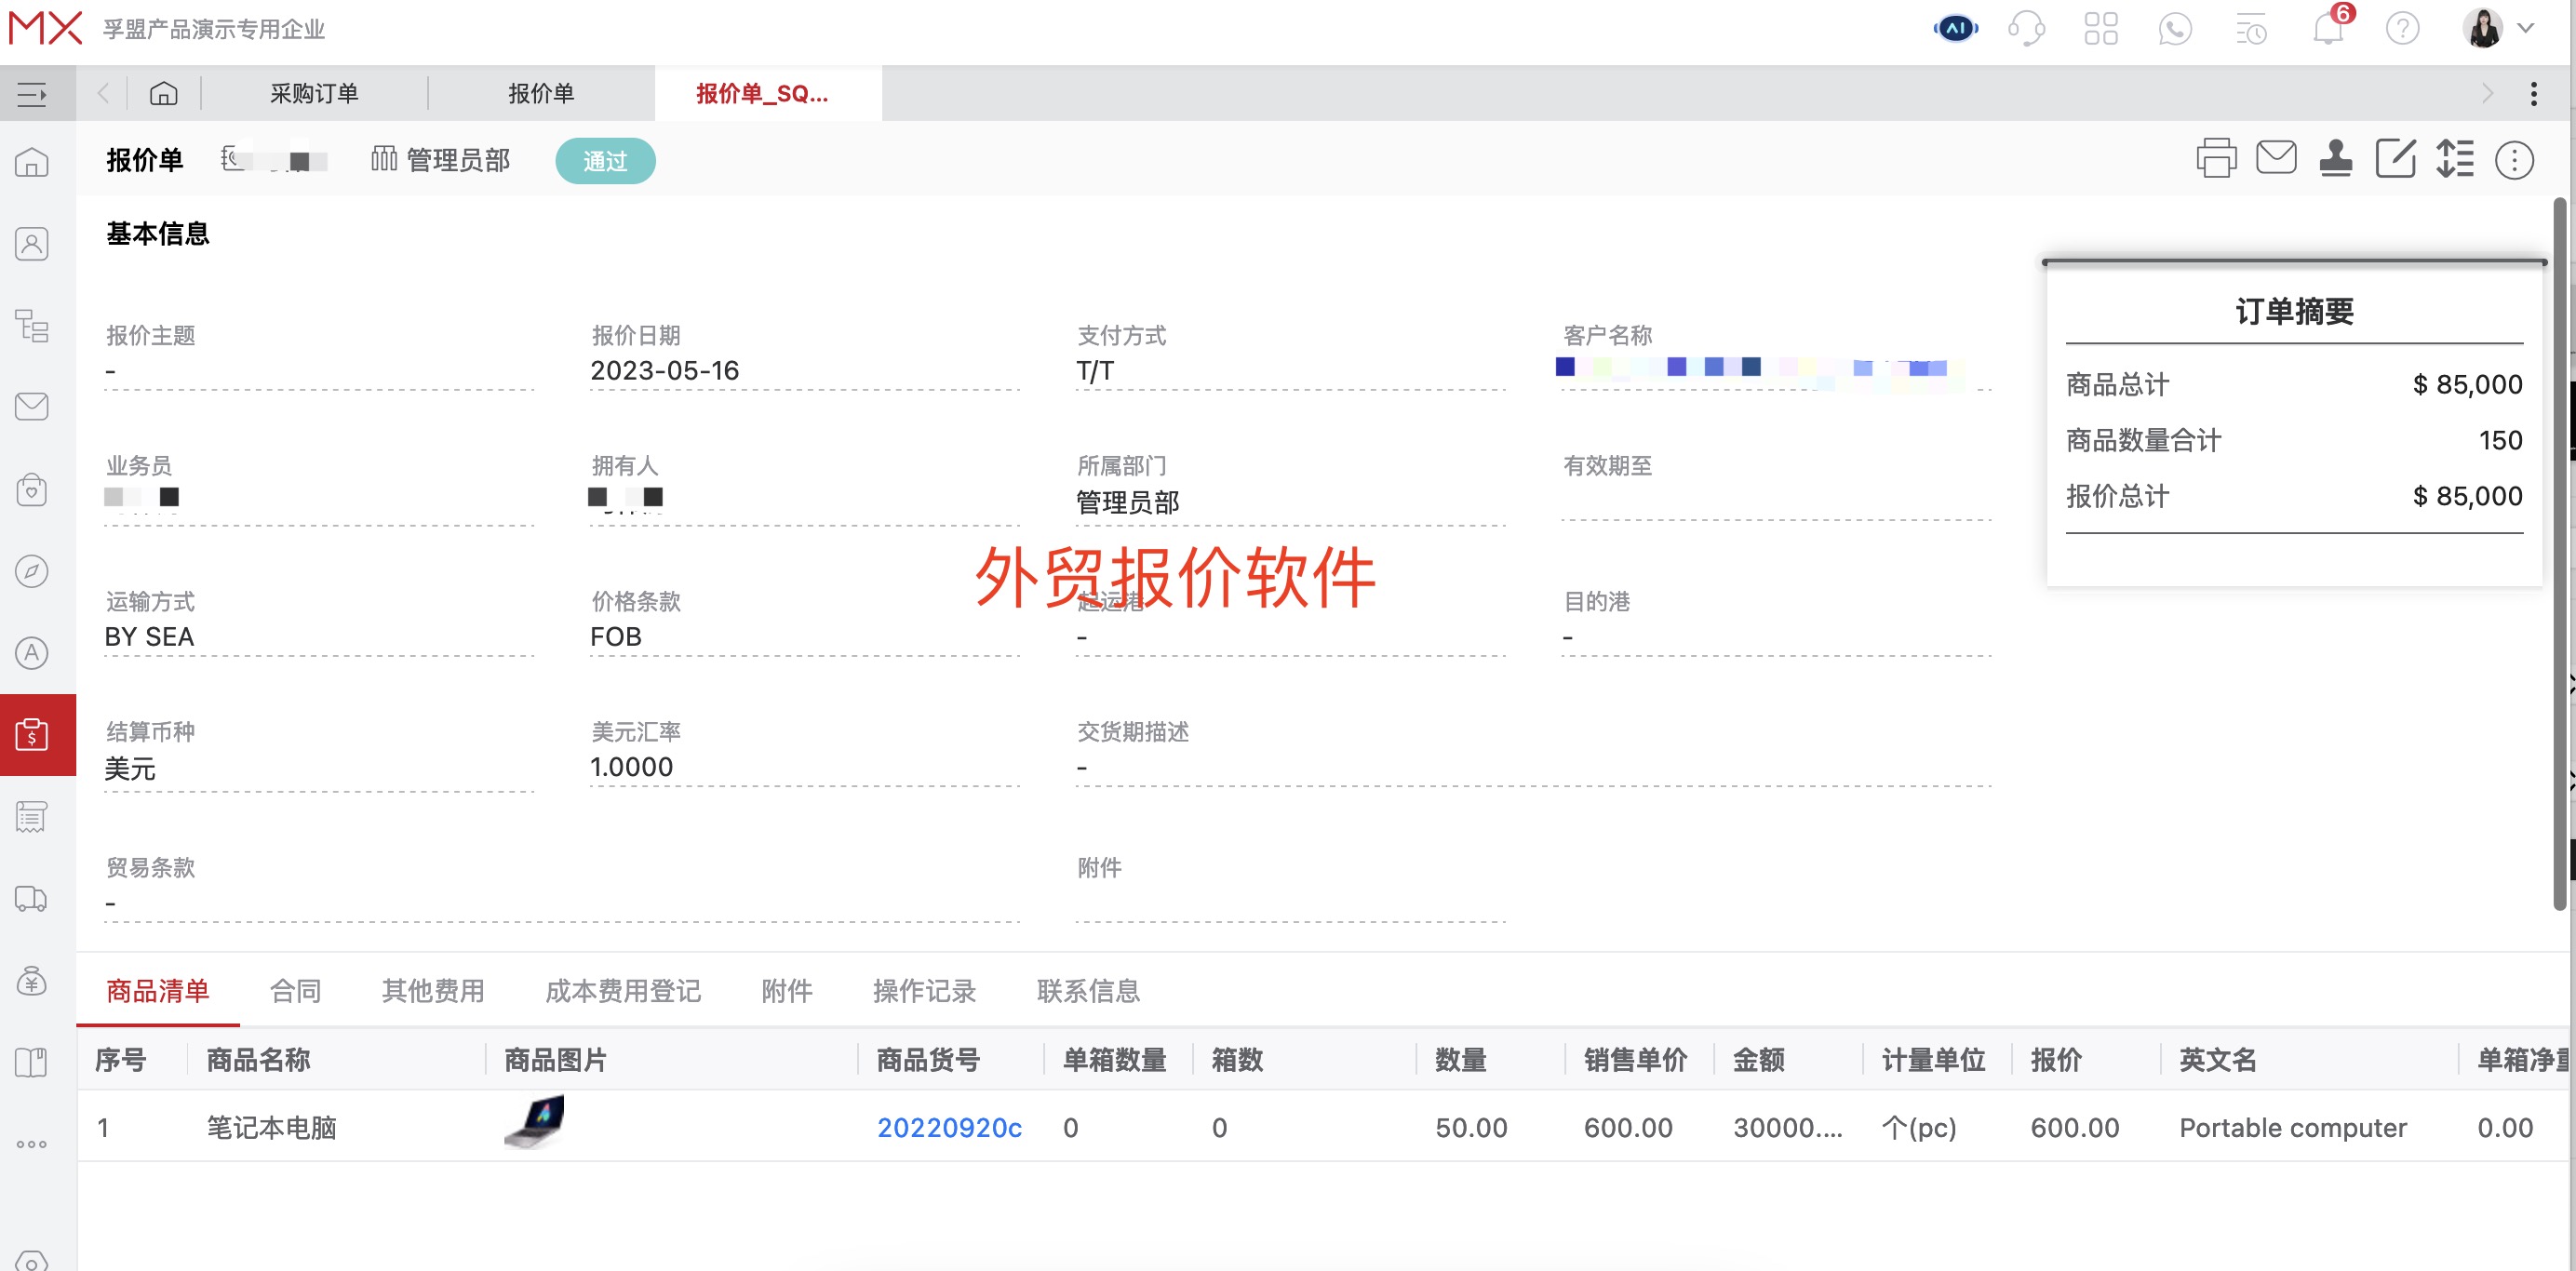Print the quotation using the printer icon
The height and width of the screenshot is (1271, 2576).
coord(2217,159)
